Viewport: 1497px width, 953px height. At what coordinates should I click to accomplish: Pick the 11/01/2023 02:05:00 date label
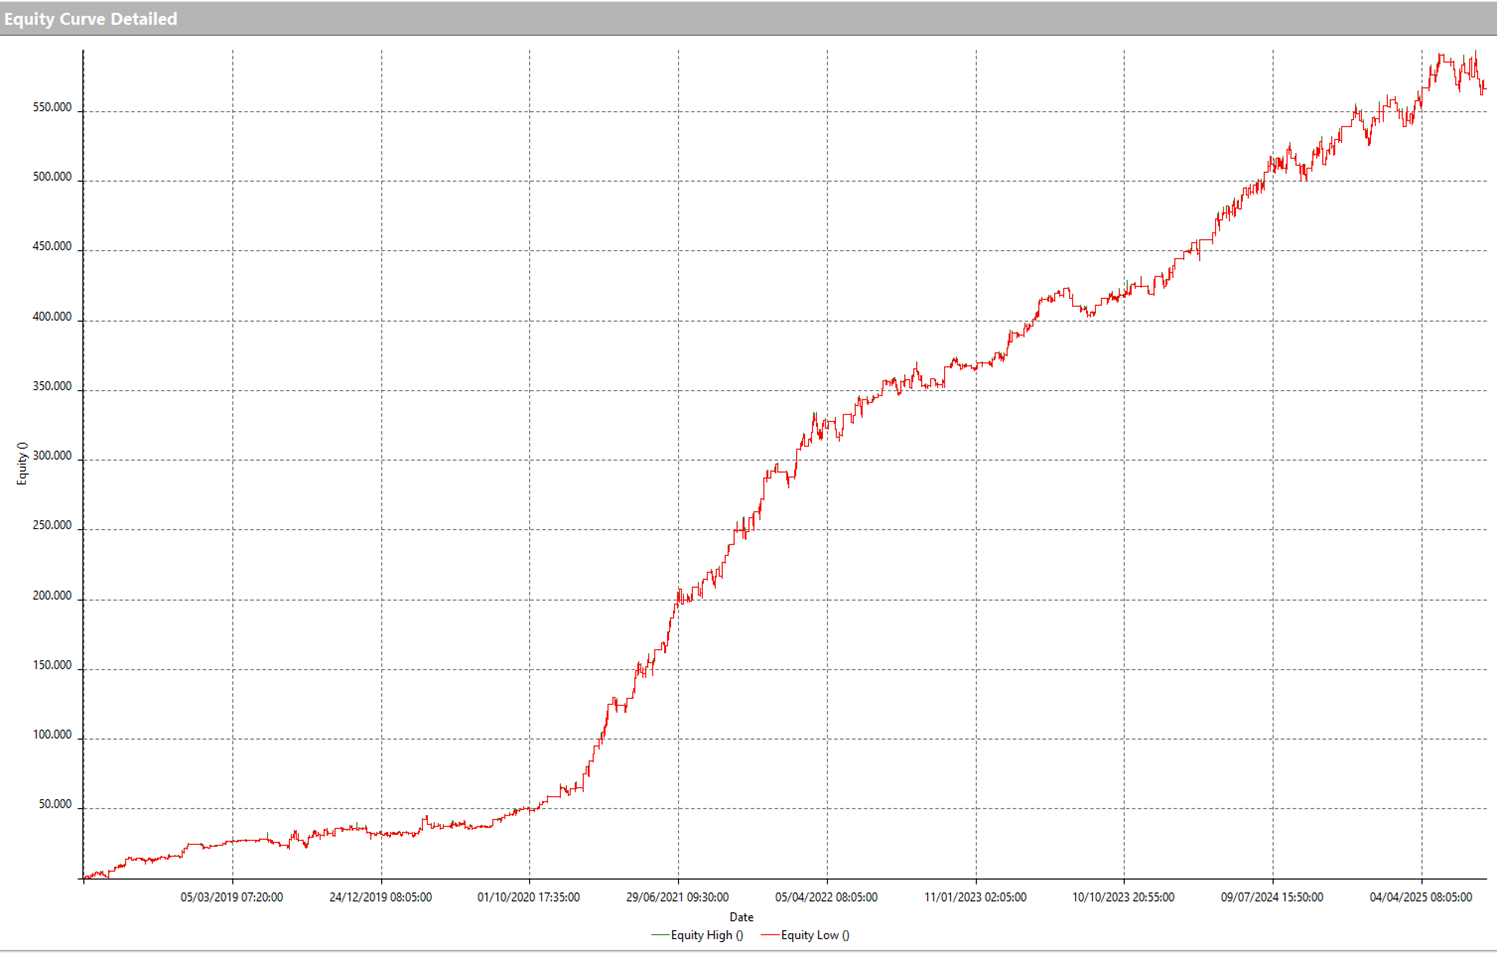point(975,897)
